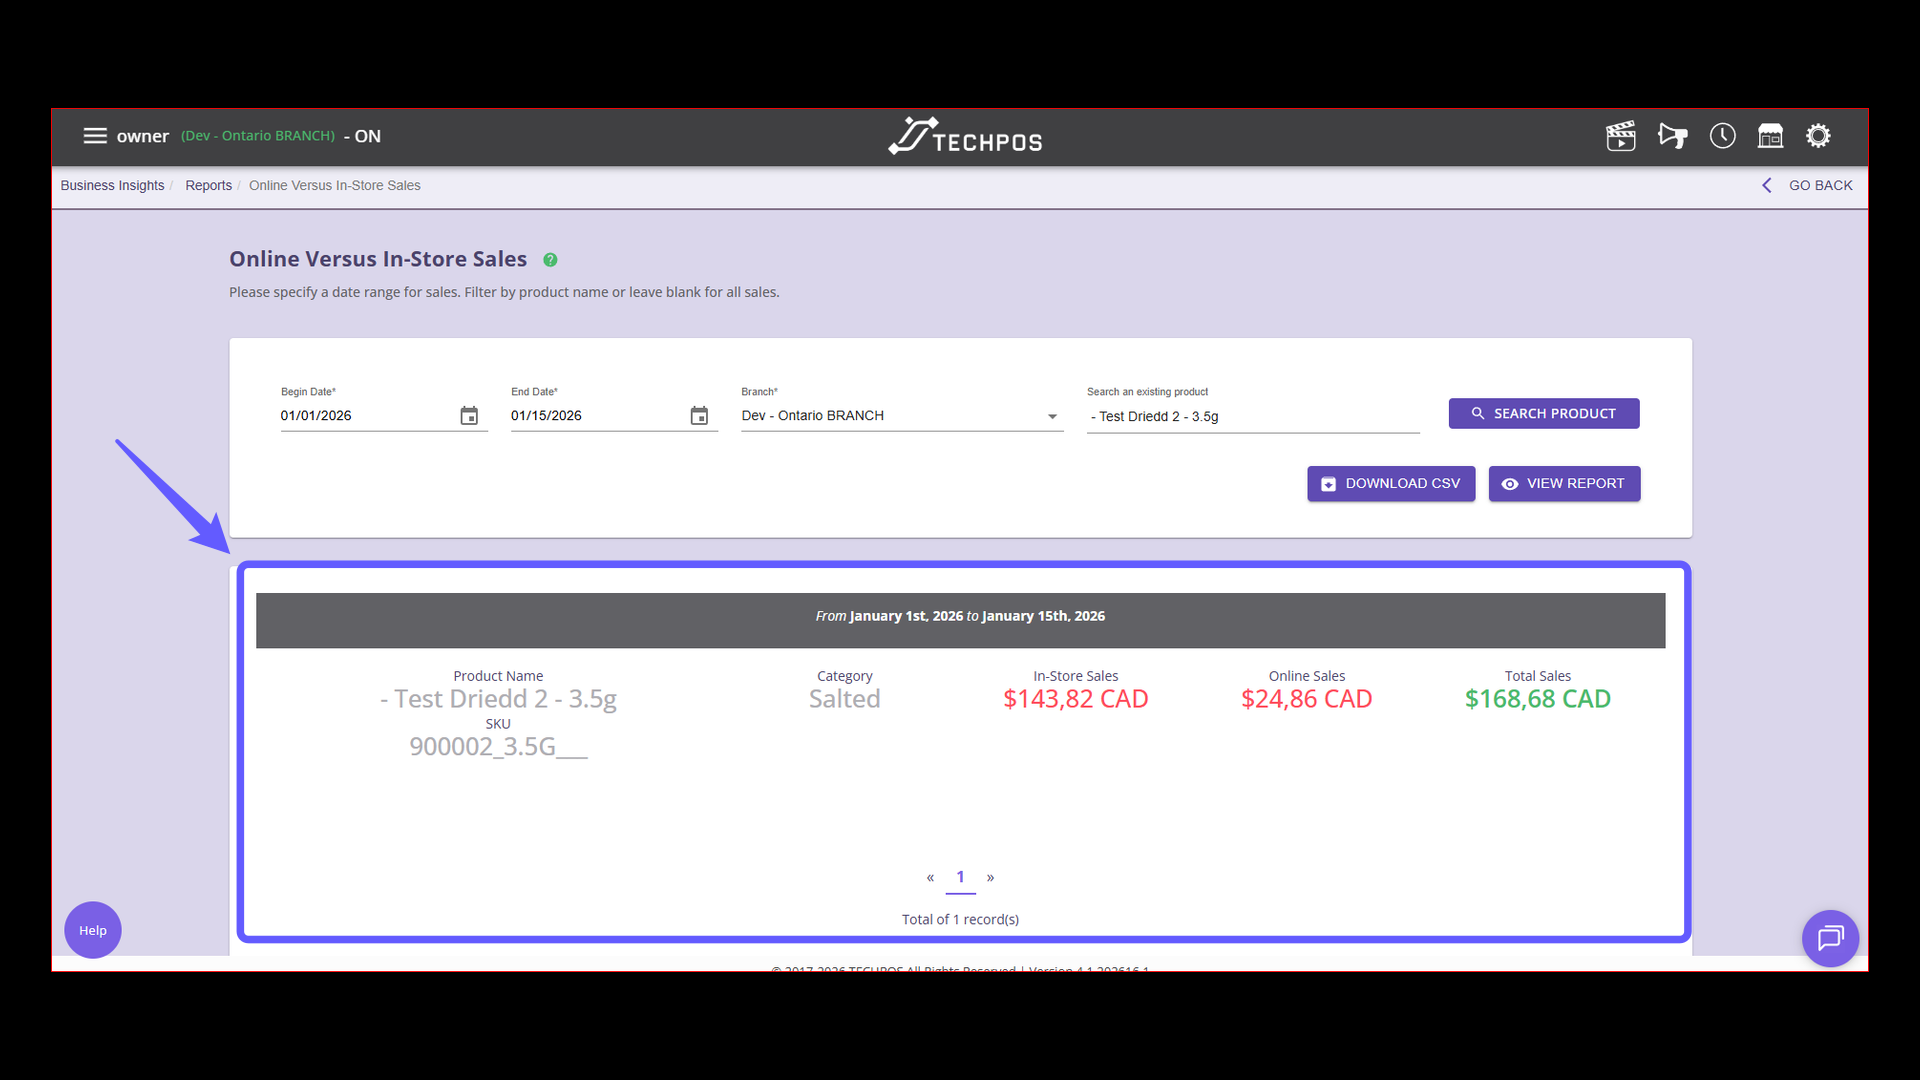Click the green help question mark icon
The width and height of the screenshot is (1920, 1080).
pyautogui.click(x=550, y=260)
